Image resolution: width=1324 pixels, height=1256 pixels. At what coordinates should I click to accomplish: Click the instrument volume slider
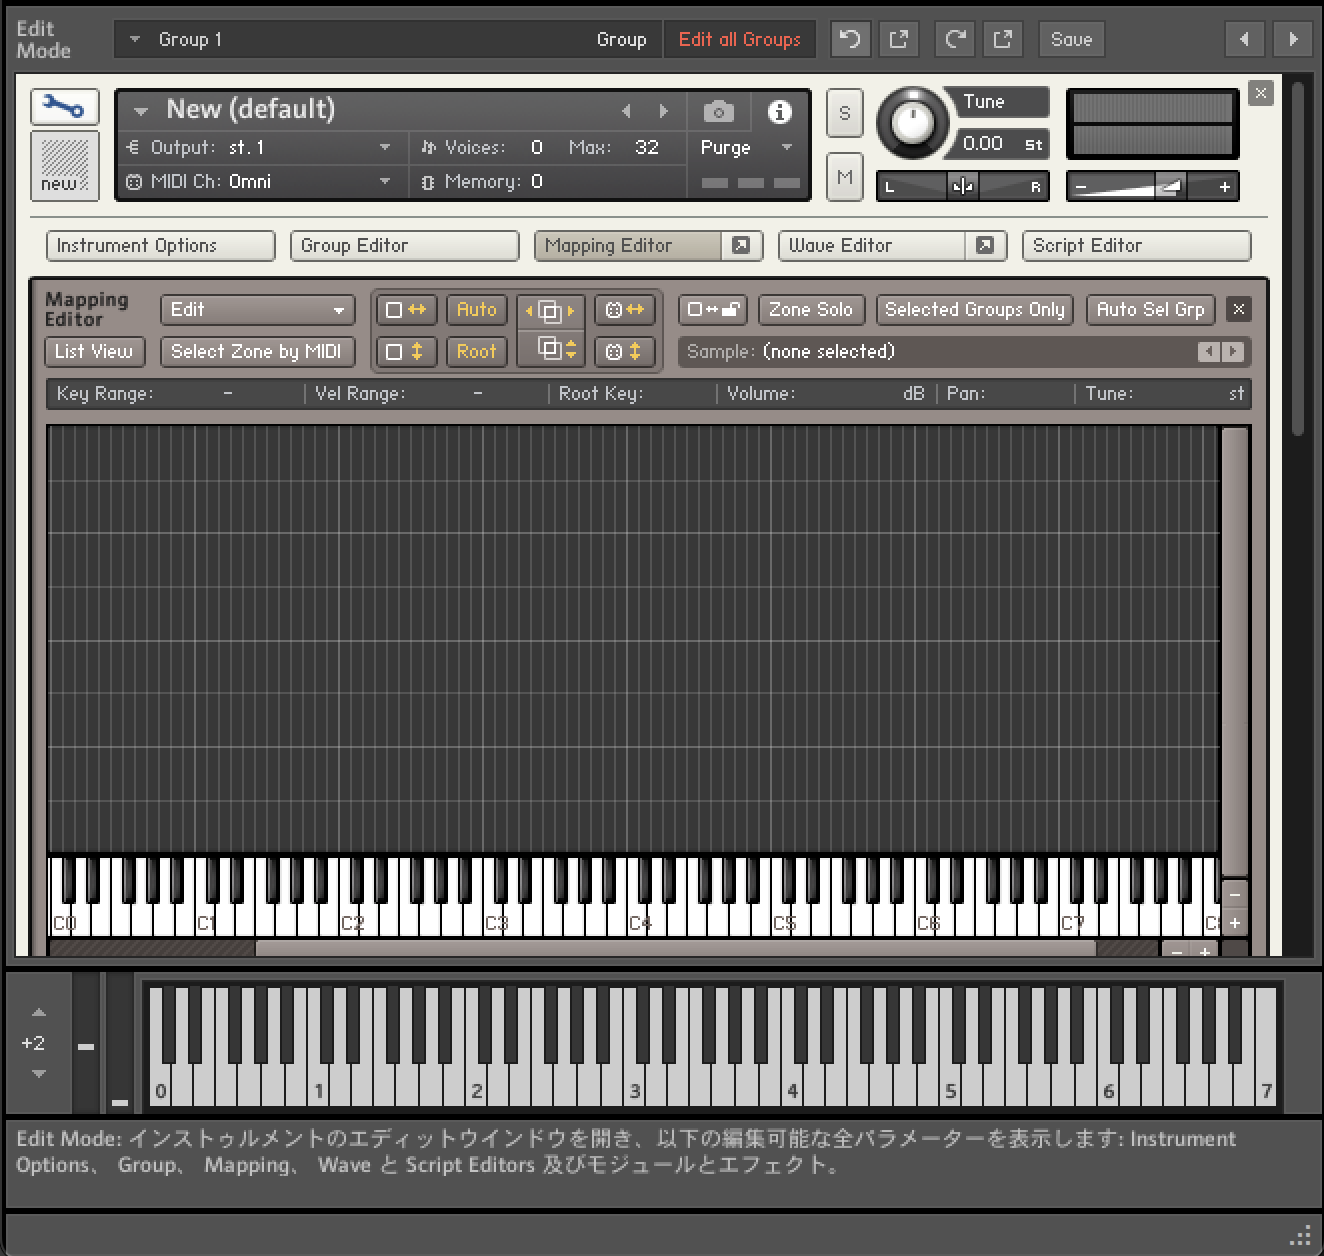[x=1153, y=186]
